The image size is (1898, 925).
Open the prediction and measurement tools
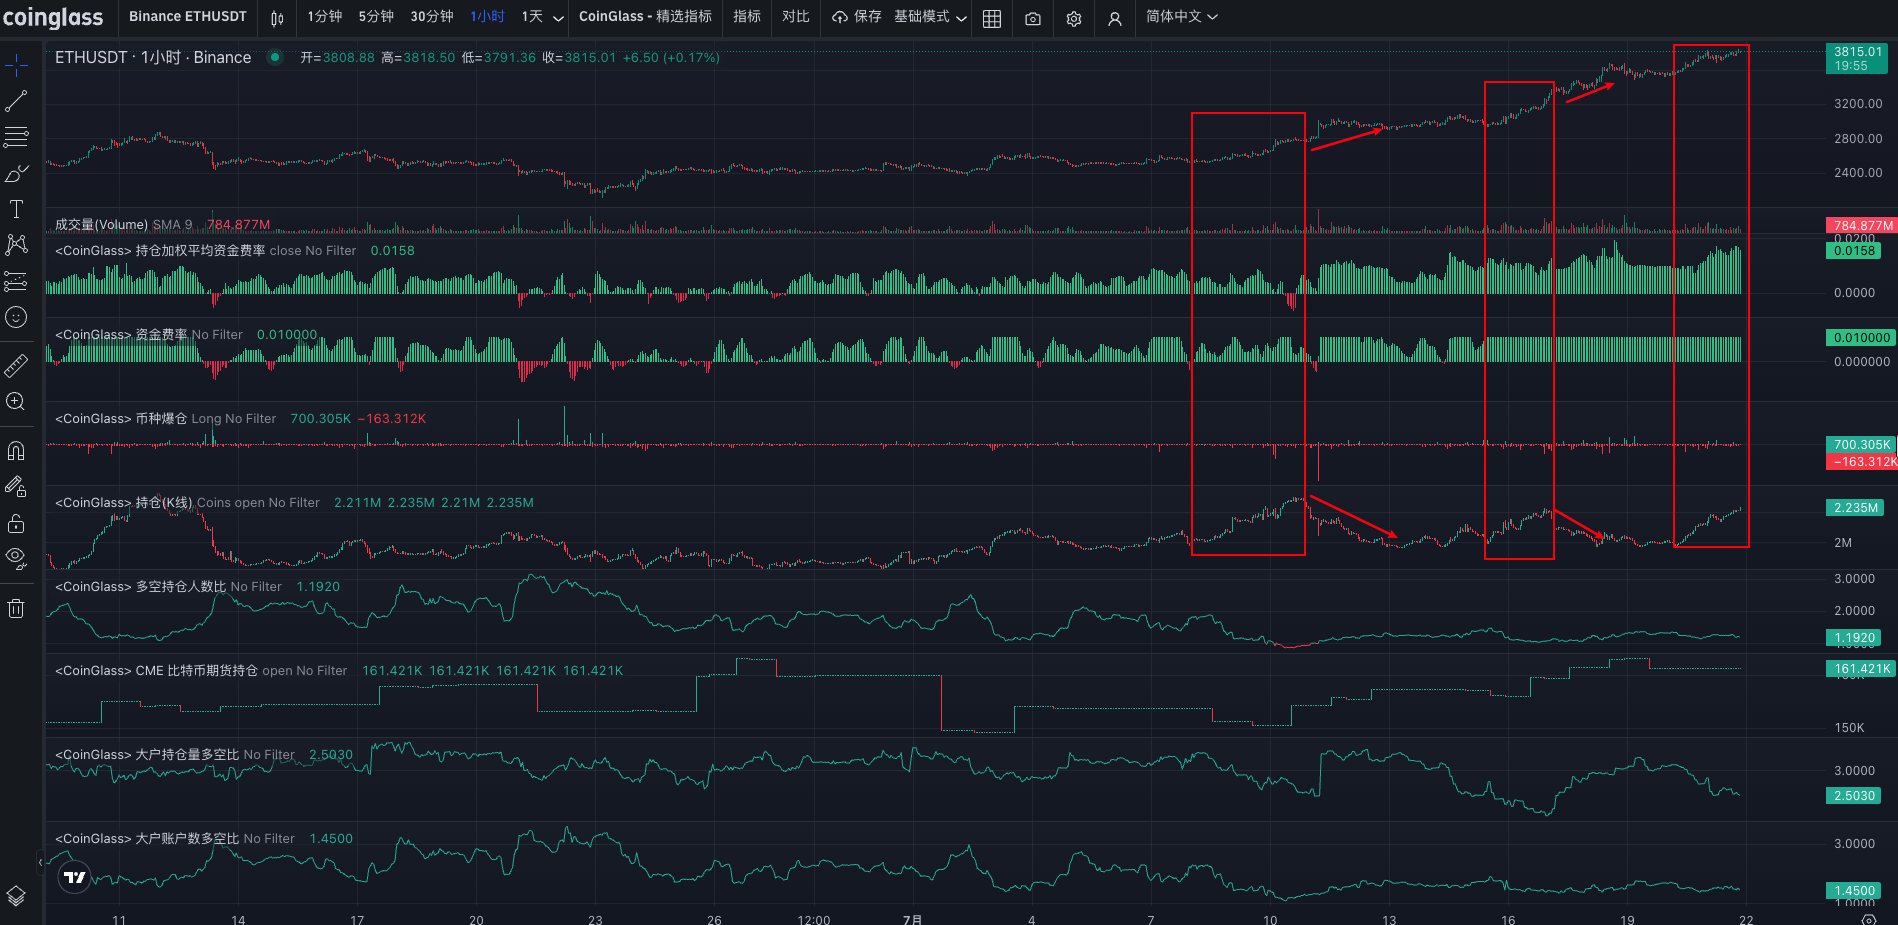click(16, 281)
